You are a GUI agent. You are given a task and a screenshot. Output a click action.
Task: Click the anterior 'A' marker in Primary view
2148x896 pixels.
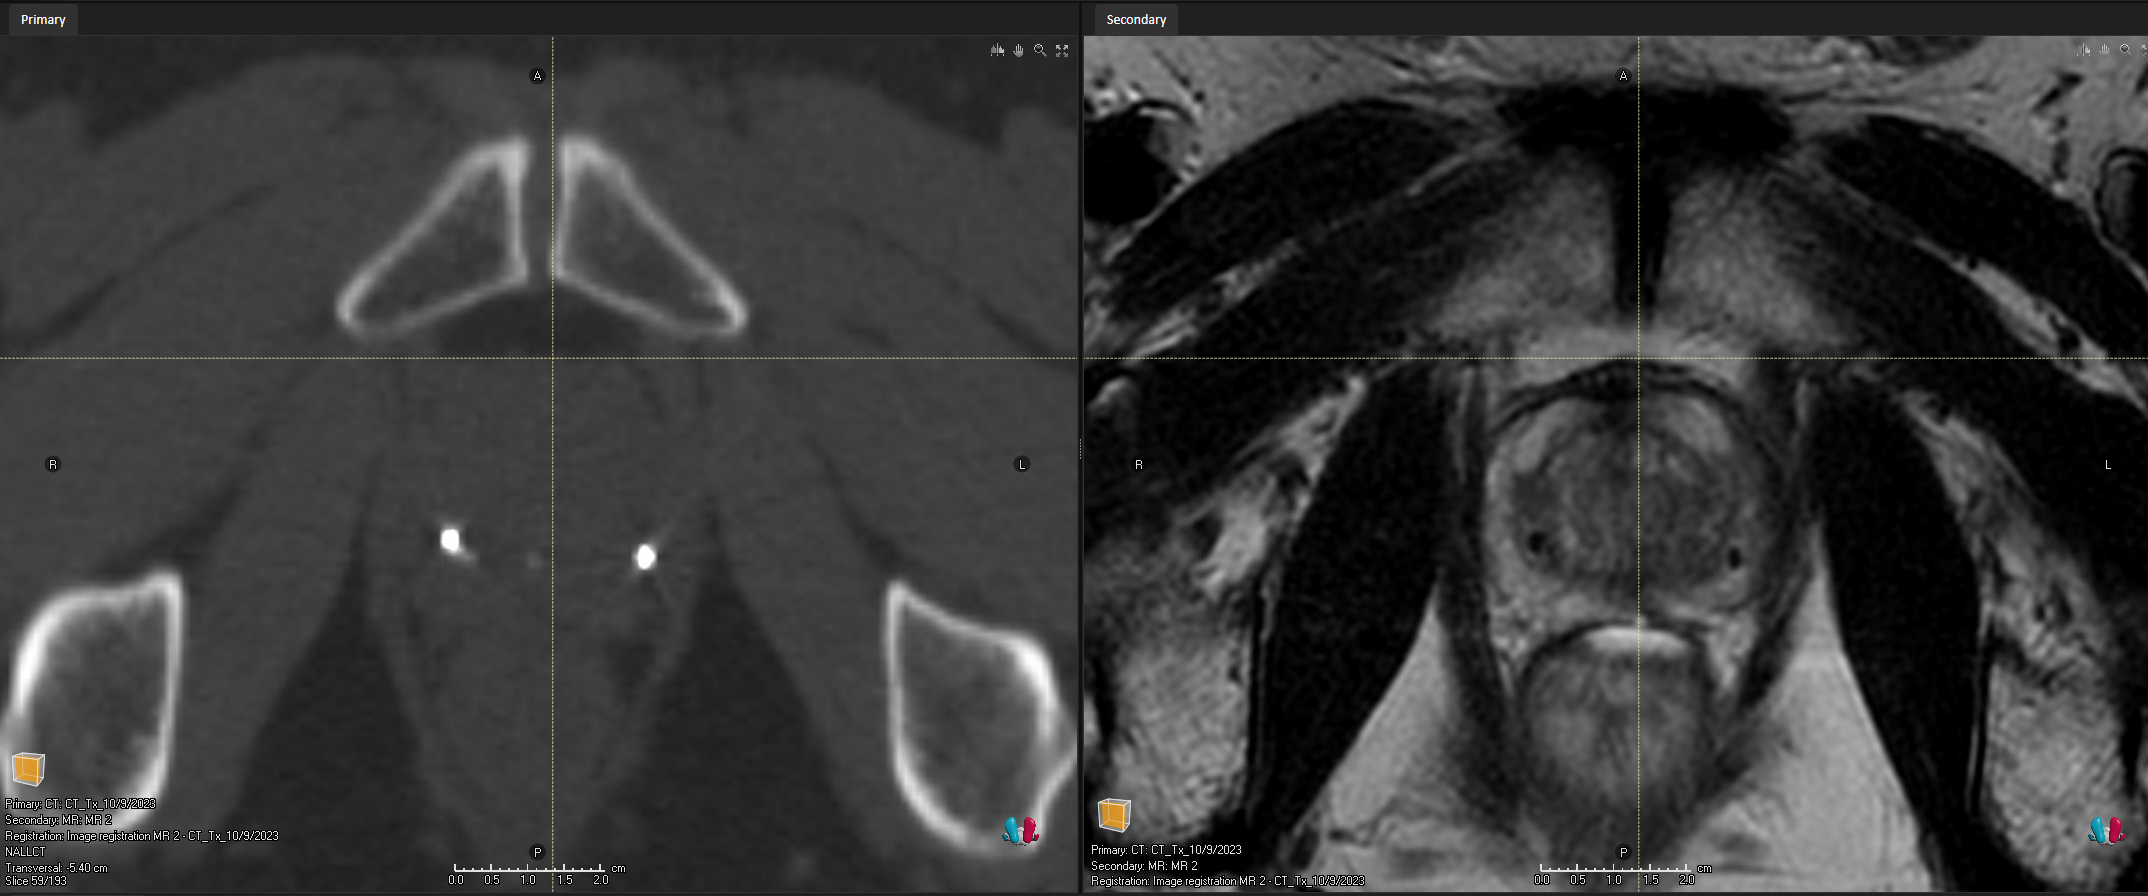pyautogui.click(x=537, y=76)
